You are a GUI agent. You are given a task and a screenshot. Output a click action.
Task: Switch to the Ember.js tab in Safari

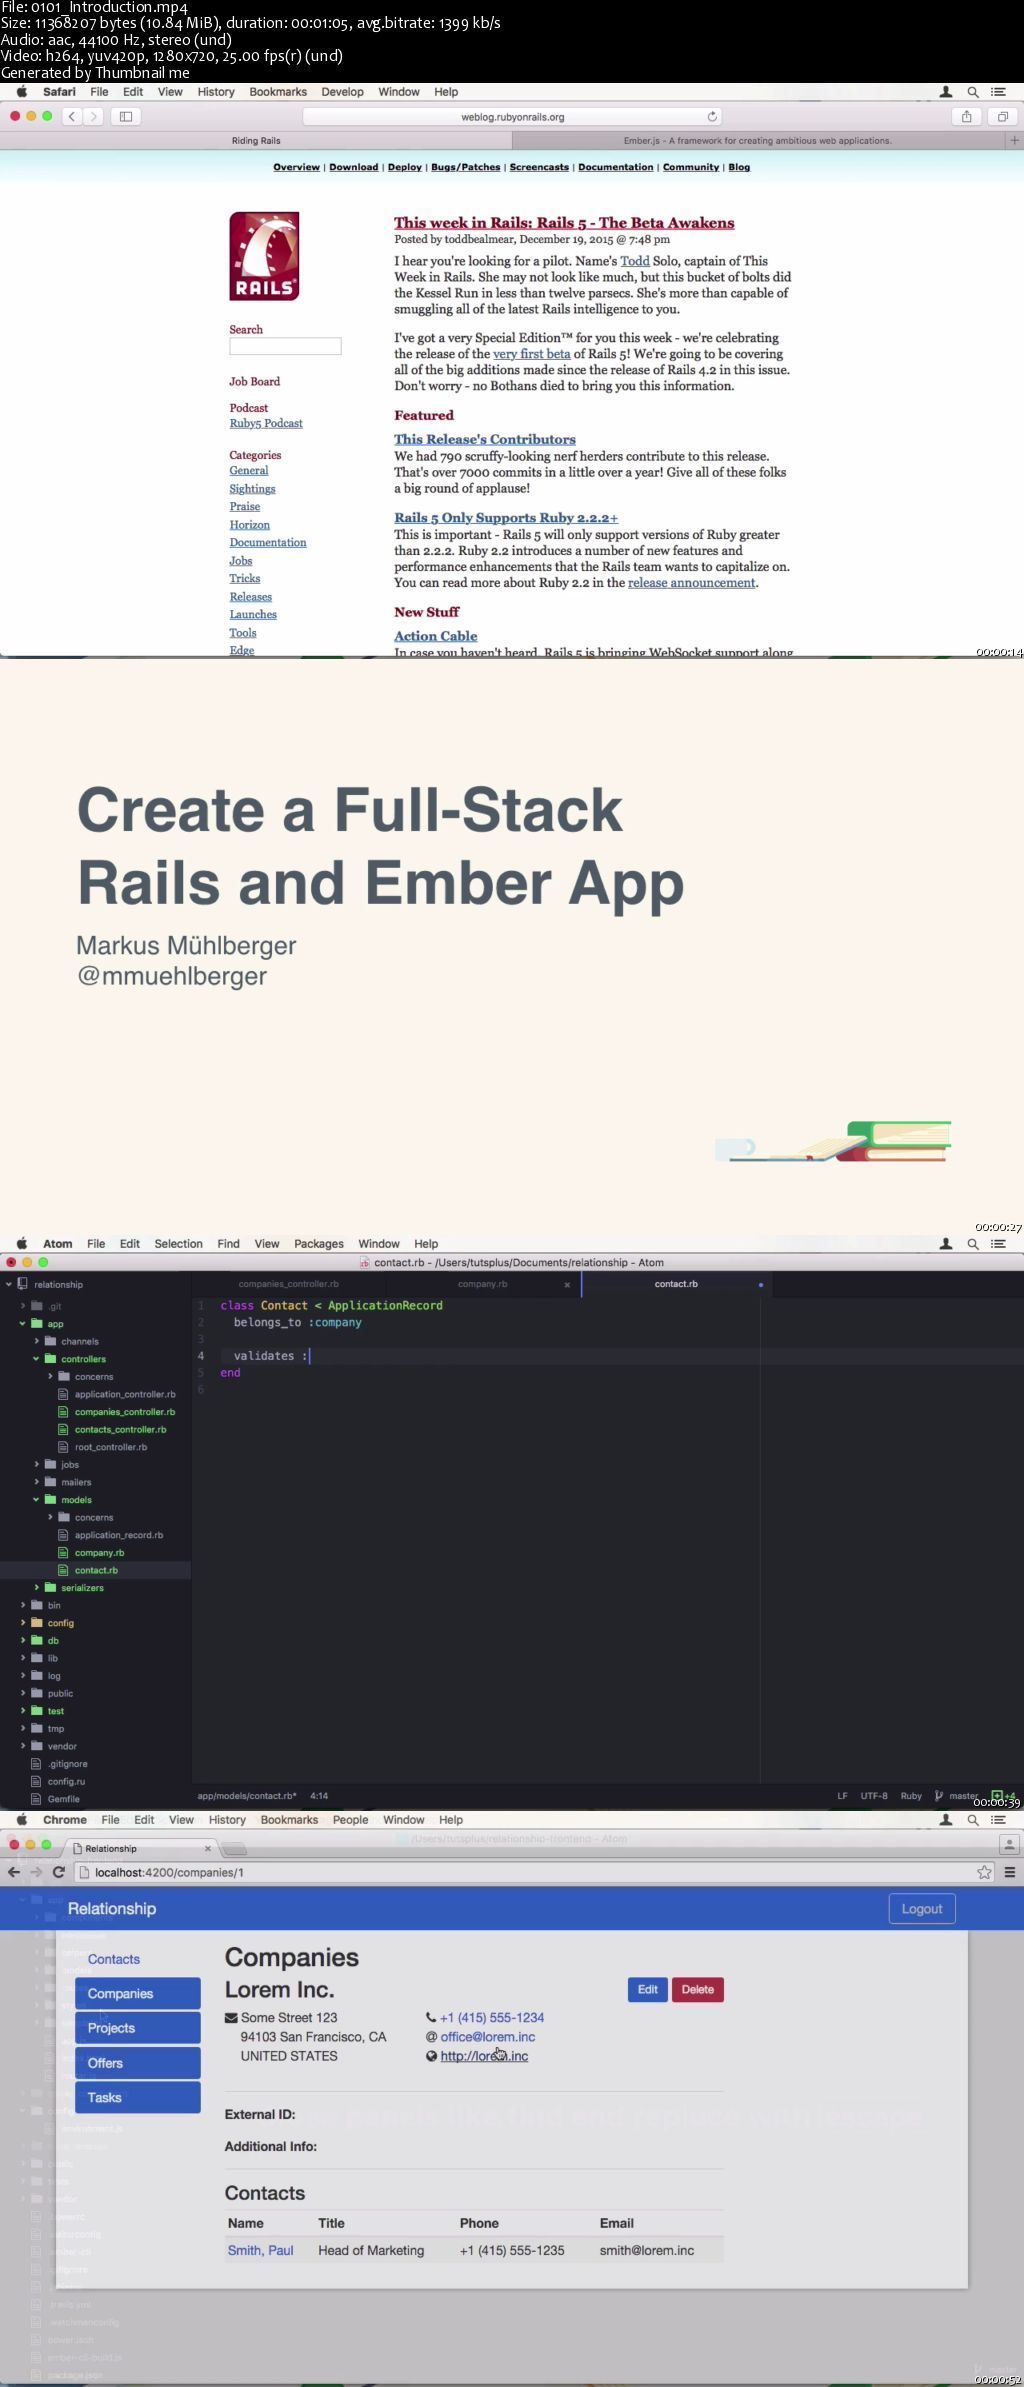pos(757,141)
